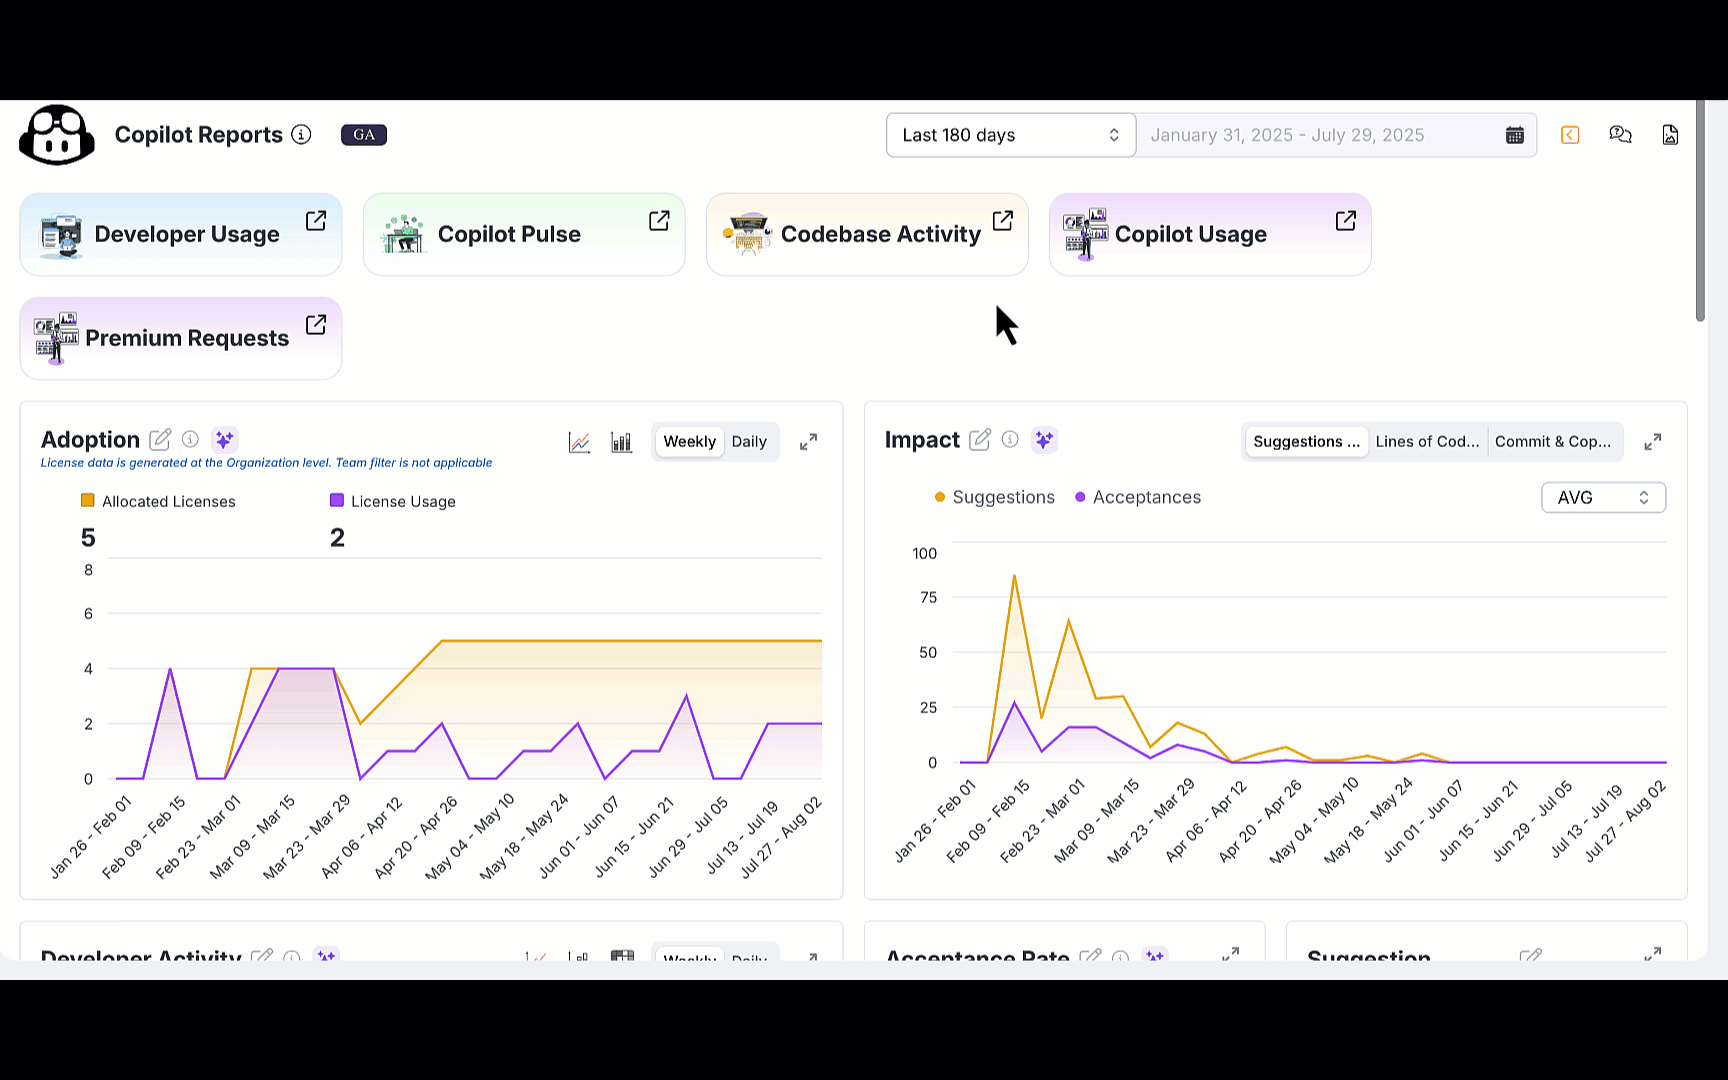Select Weekly view in Adoption chart

click(x=689, y=442)
